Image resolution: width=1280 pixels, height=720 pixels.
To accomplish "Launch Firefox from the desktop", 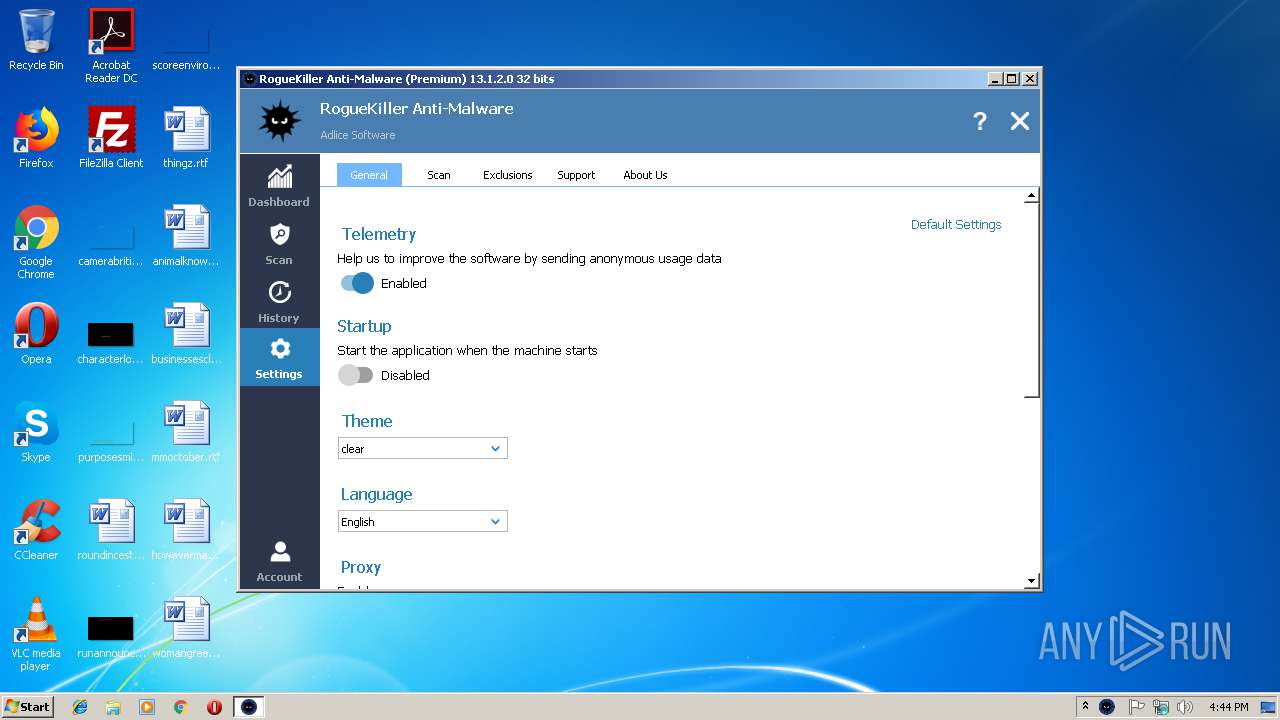I will click(x=36, y=138).
